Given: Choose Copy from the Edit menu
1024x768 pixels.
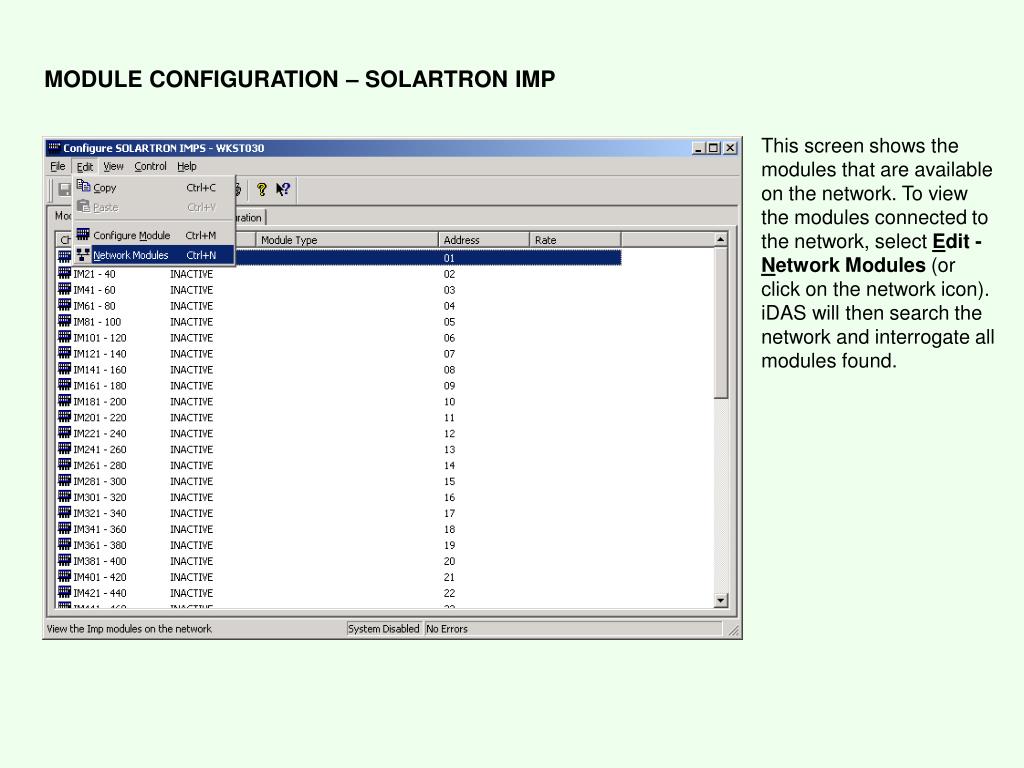Looking at the screenshot, I should click(x=153, y=187).
